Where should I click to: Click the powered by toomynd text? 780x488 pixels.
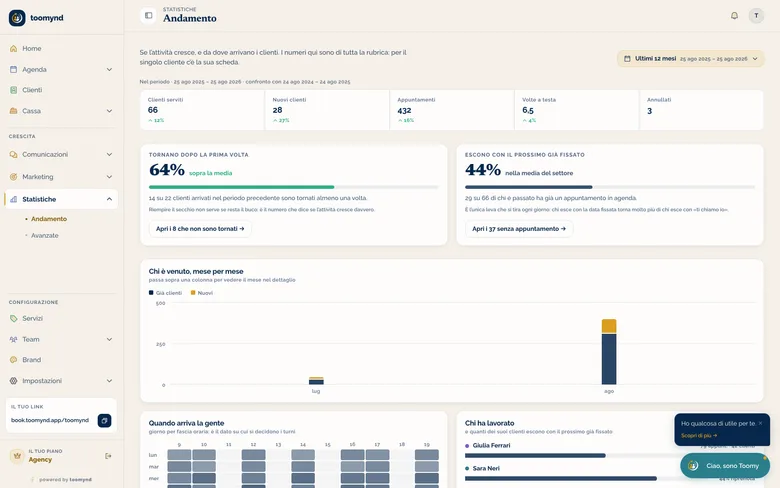(65, 480)
